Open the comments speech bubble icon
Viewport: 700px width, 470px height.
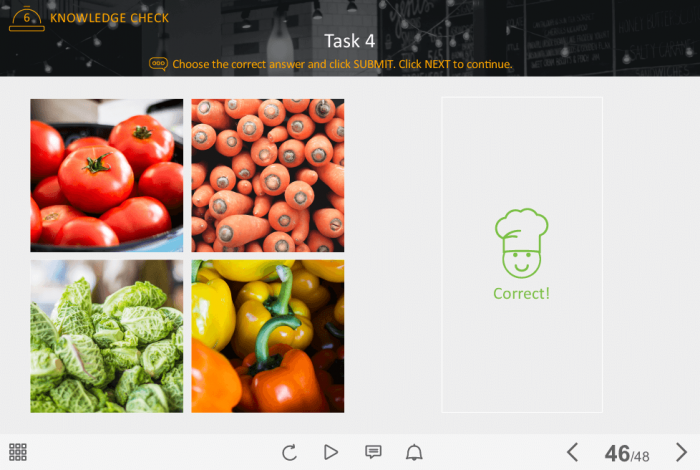coord(373,452)
